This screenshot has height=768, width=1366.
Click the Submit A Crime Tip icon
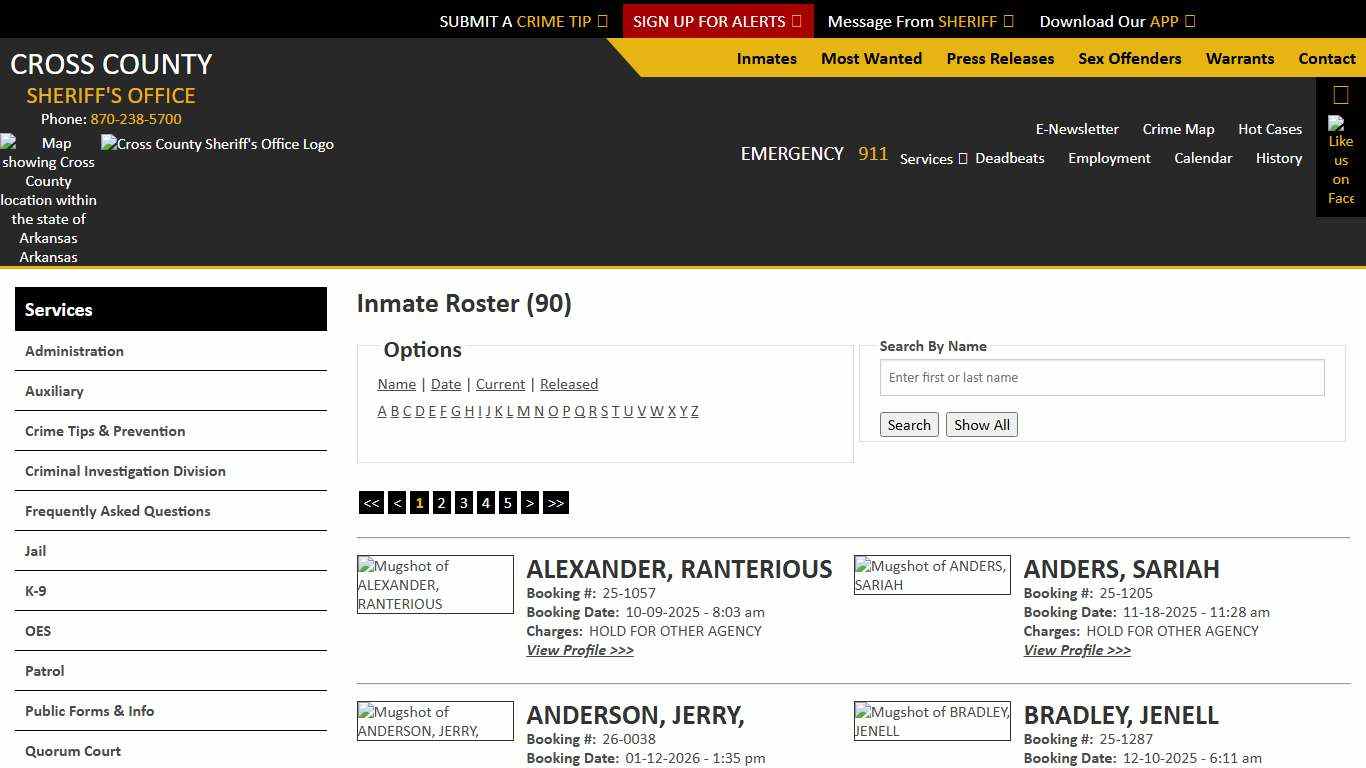[x=602, y=20]
